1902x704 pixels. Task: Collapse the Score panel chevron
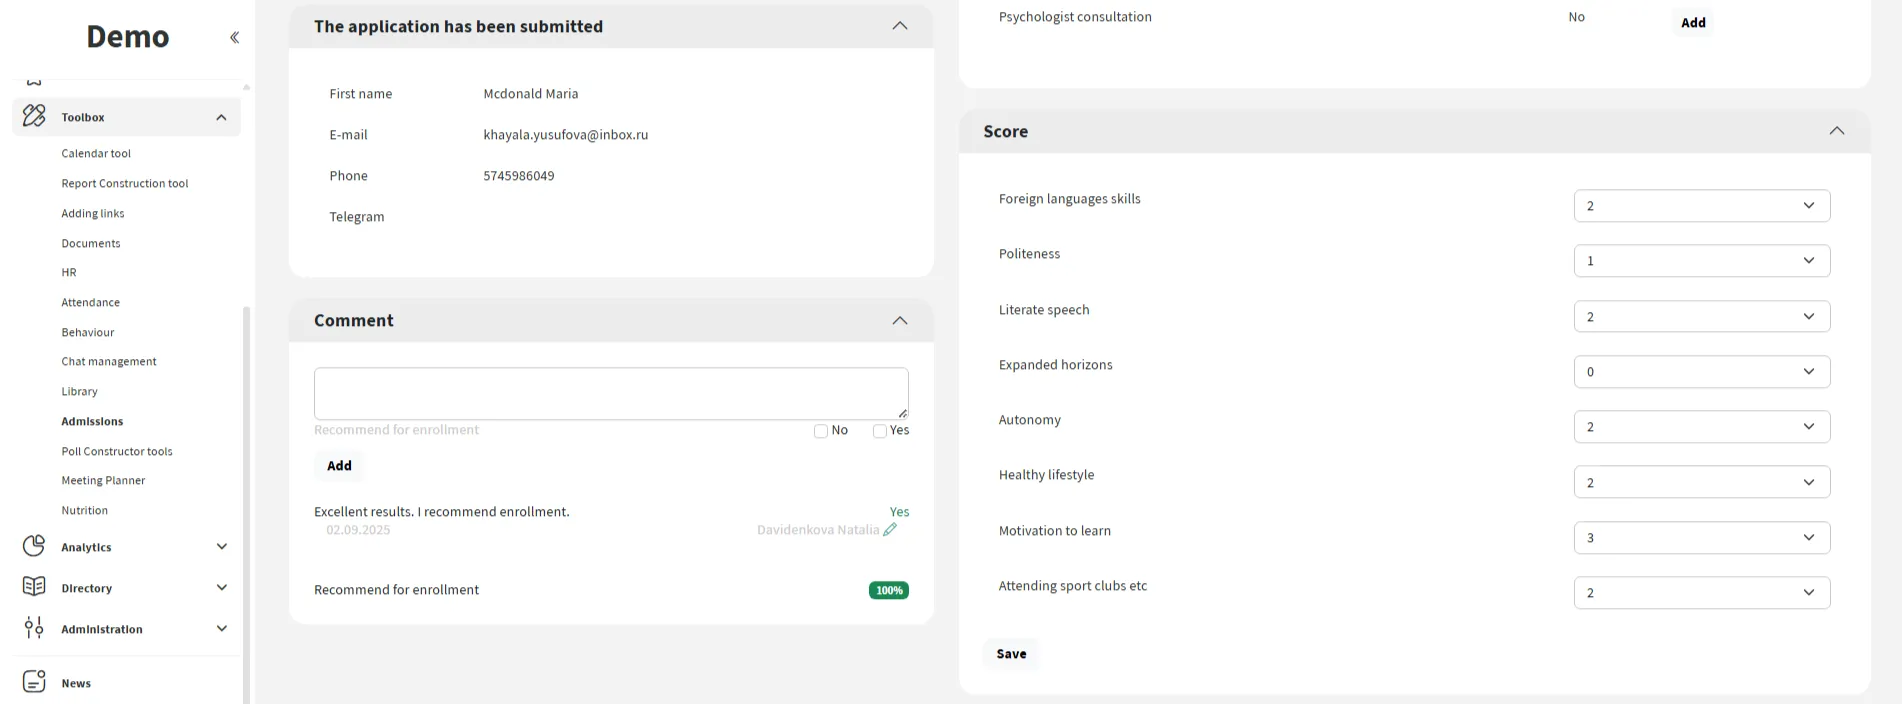click(1836, 131)
